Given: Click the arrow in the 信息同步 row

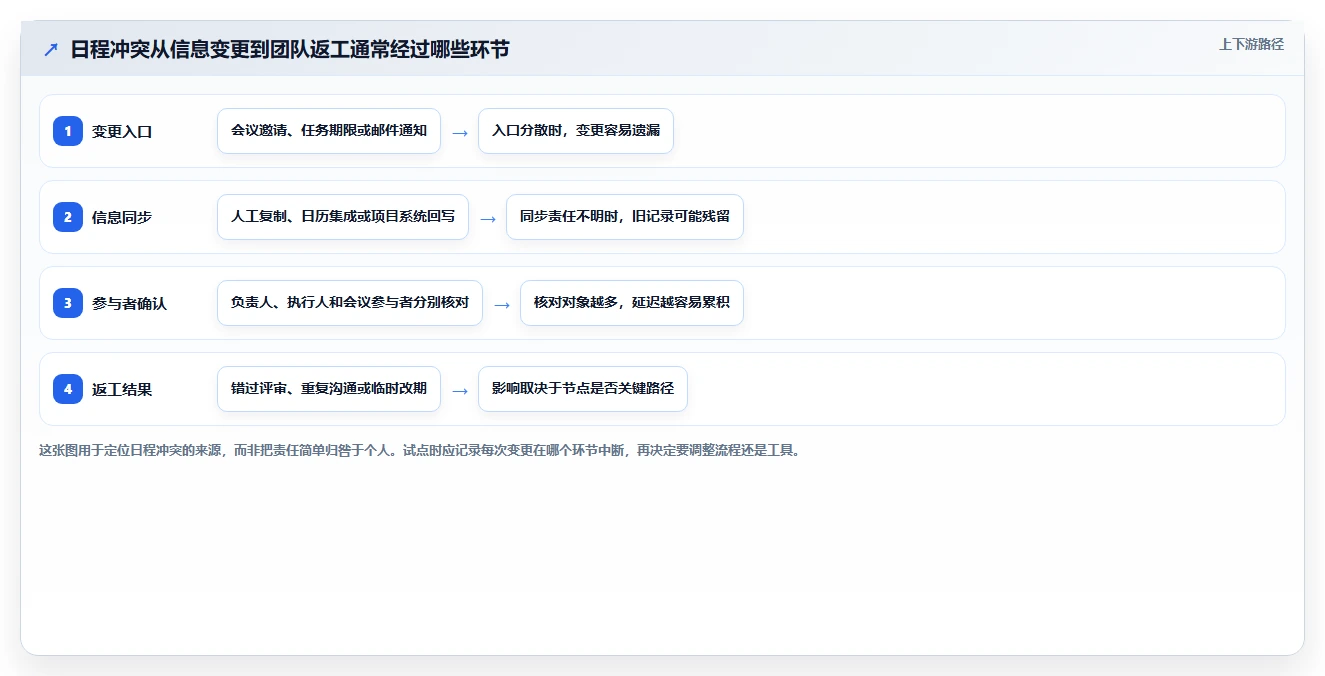Looking at the screenshot, I should point(488,218).
